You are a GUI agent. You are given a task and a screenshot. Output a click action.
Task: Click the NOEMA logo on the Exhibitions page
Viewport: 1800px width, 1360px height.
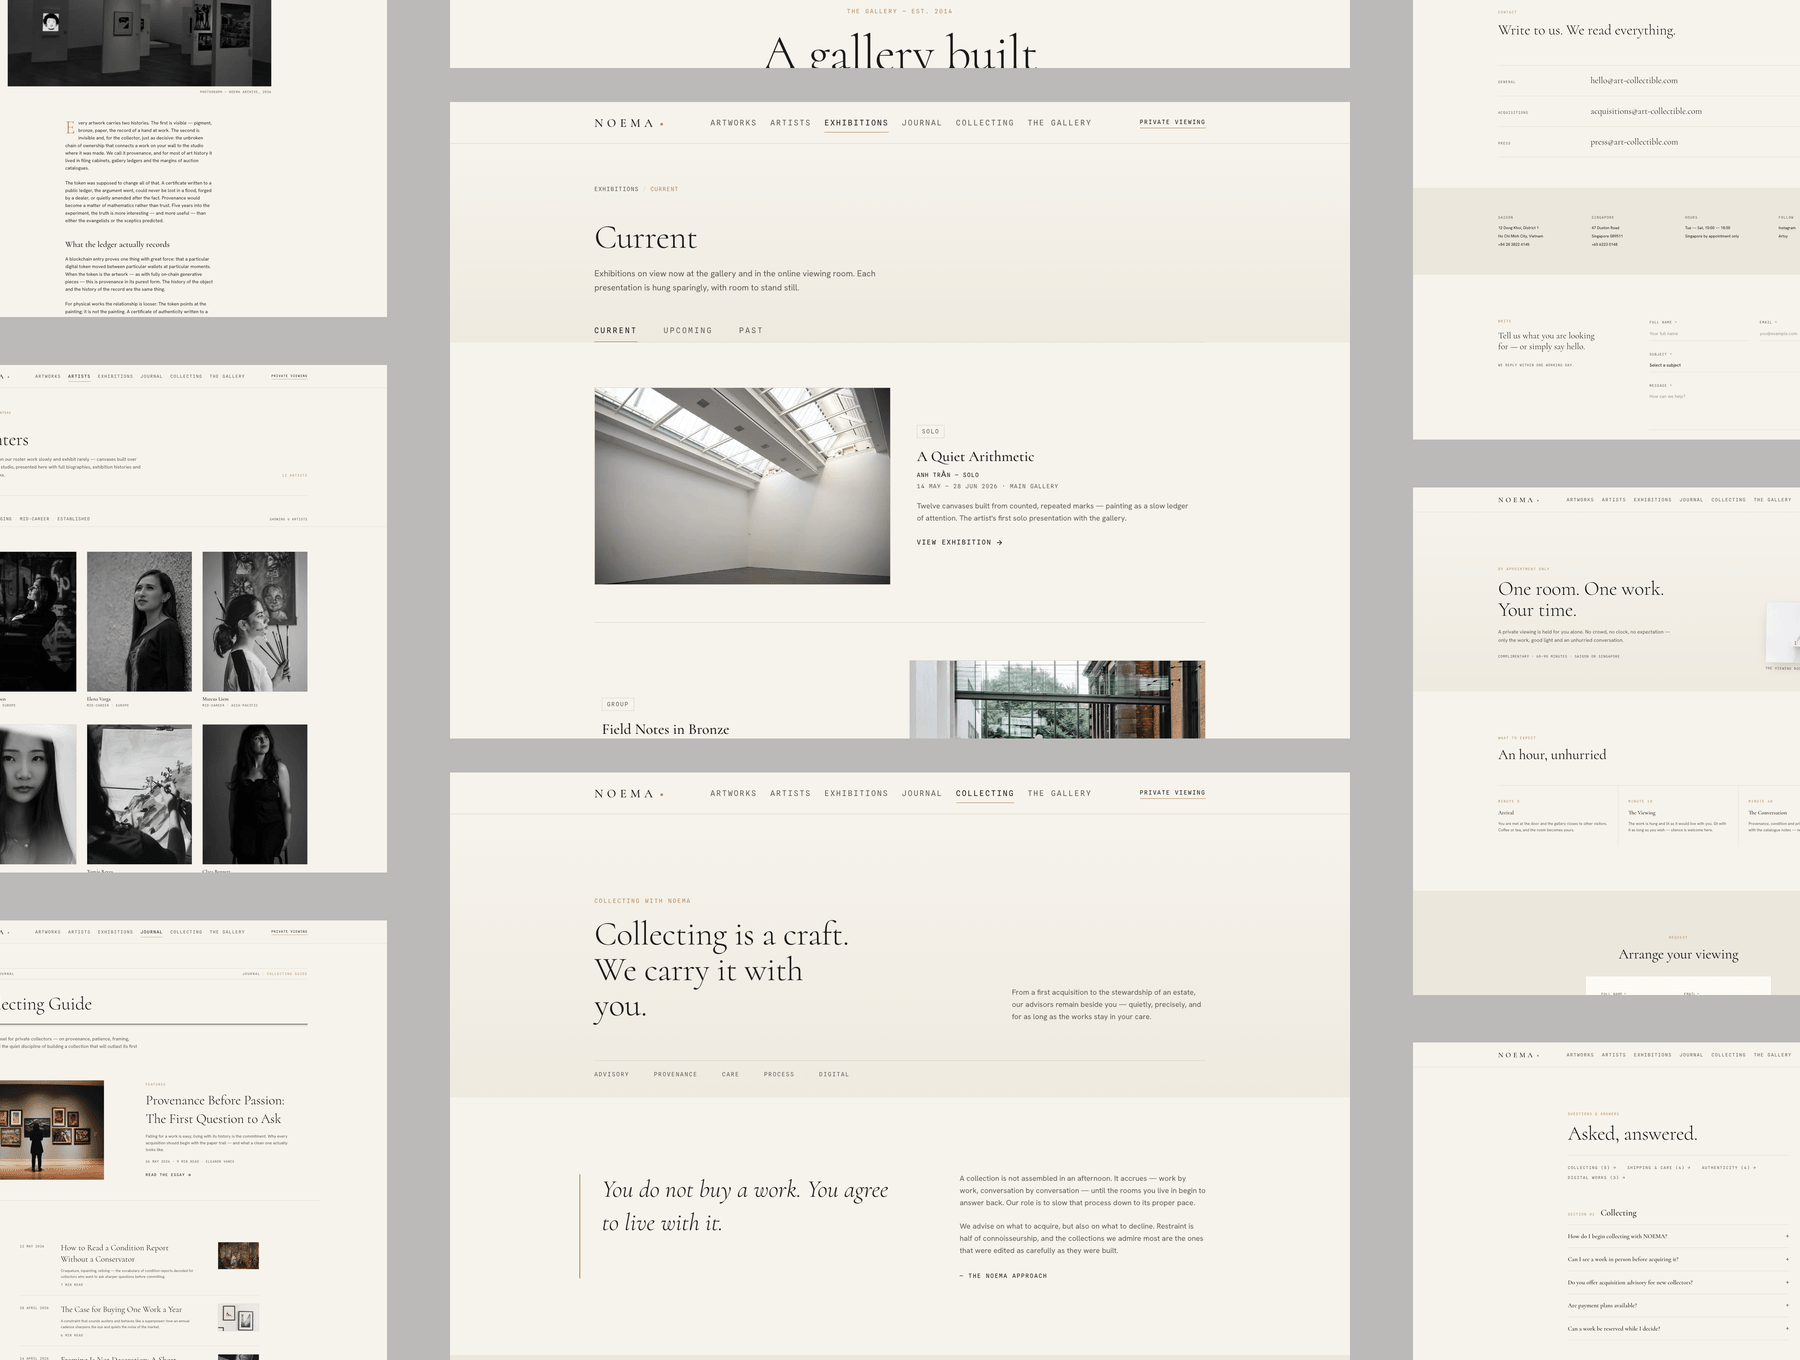628,123
